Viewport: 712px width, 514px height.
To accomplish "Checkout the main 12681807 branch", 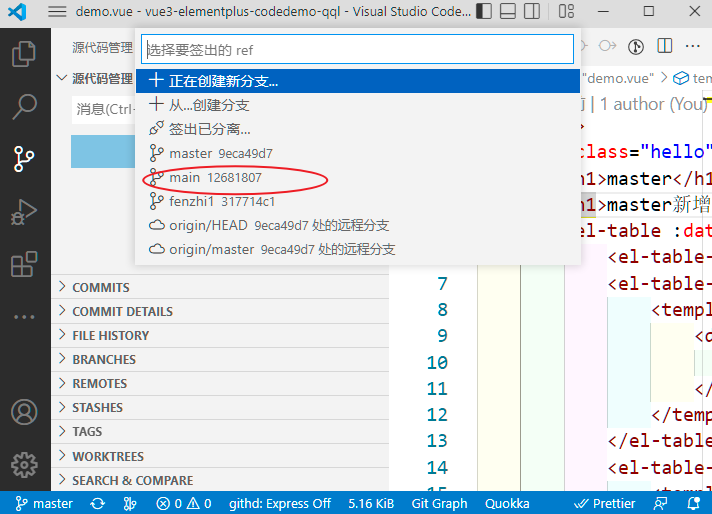I will (358, 177).
